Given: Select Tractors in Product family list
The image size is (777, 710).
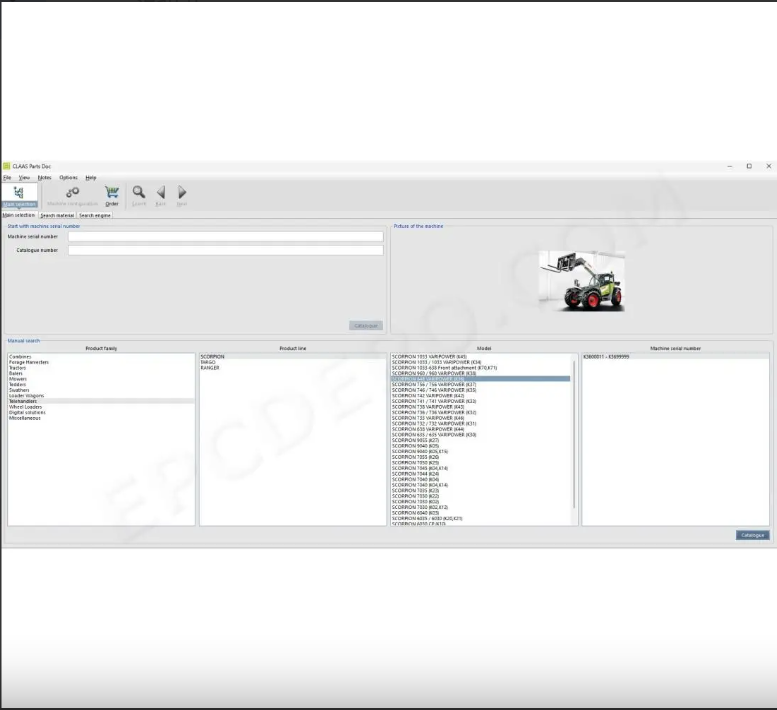Looking at the screenshot, I should click(x=20, y=368).
